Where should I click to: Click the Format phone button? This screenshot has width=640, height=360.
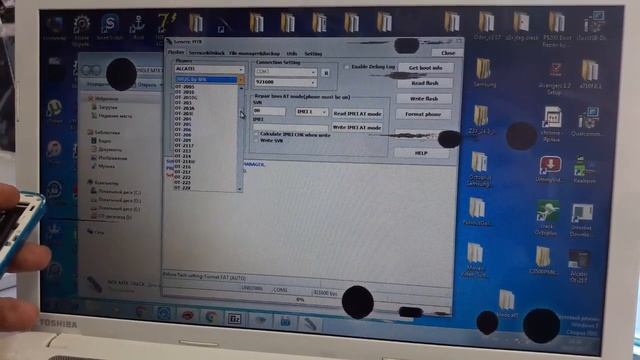(423, 114)
